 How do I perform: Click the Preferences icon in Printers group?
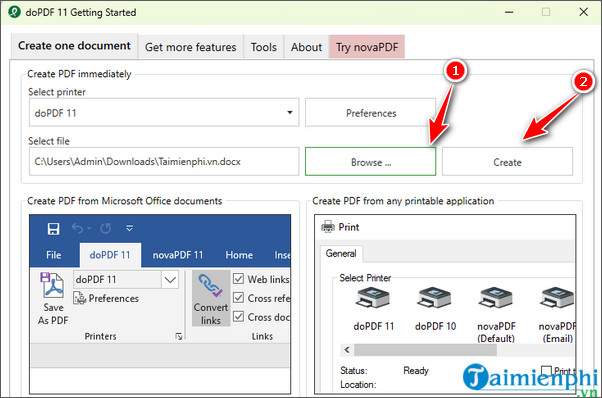click(79, 298)
